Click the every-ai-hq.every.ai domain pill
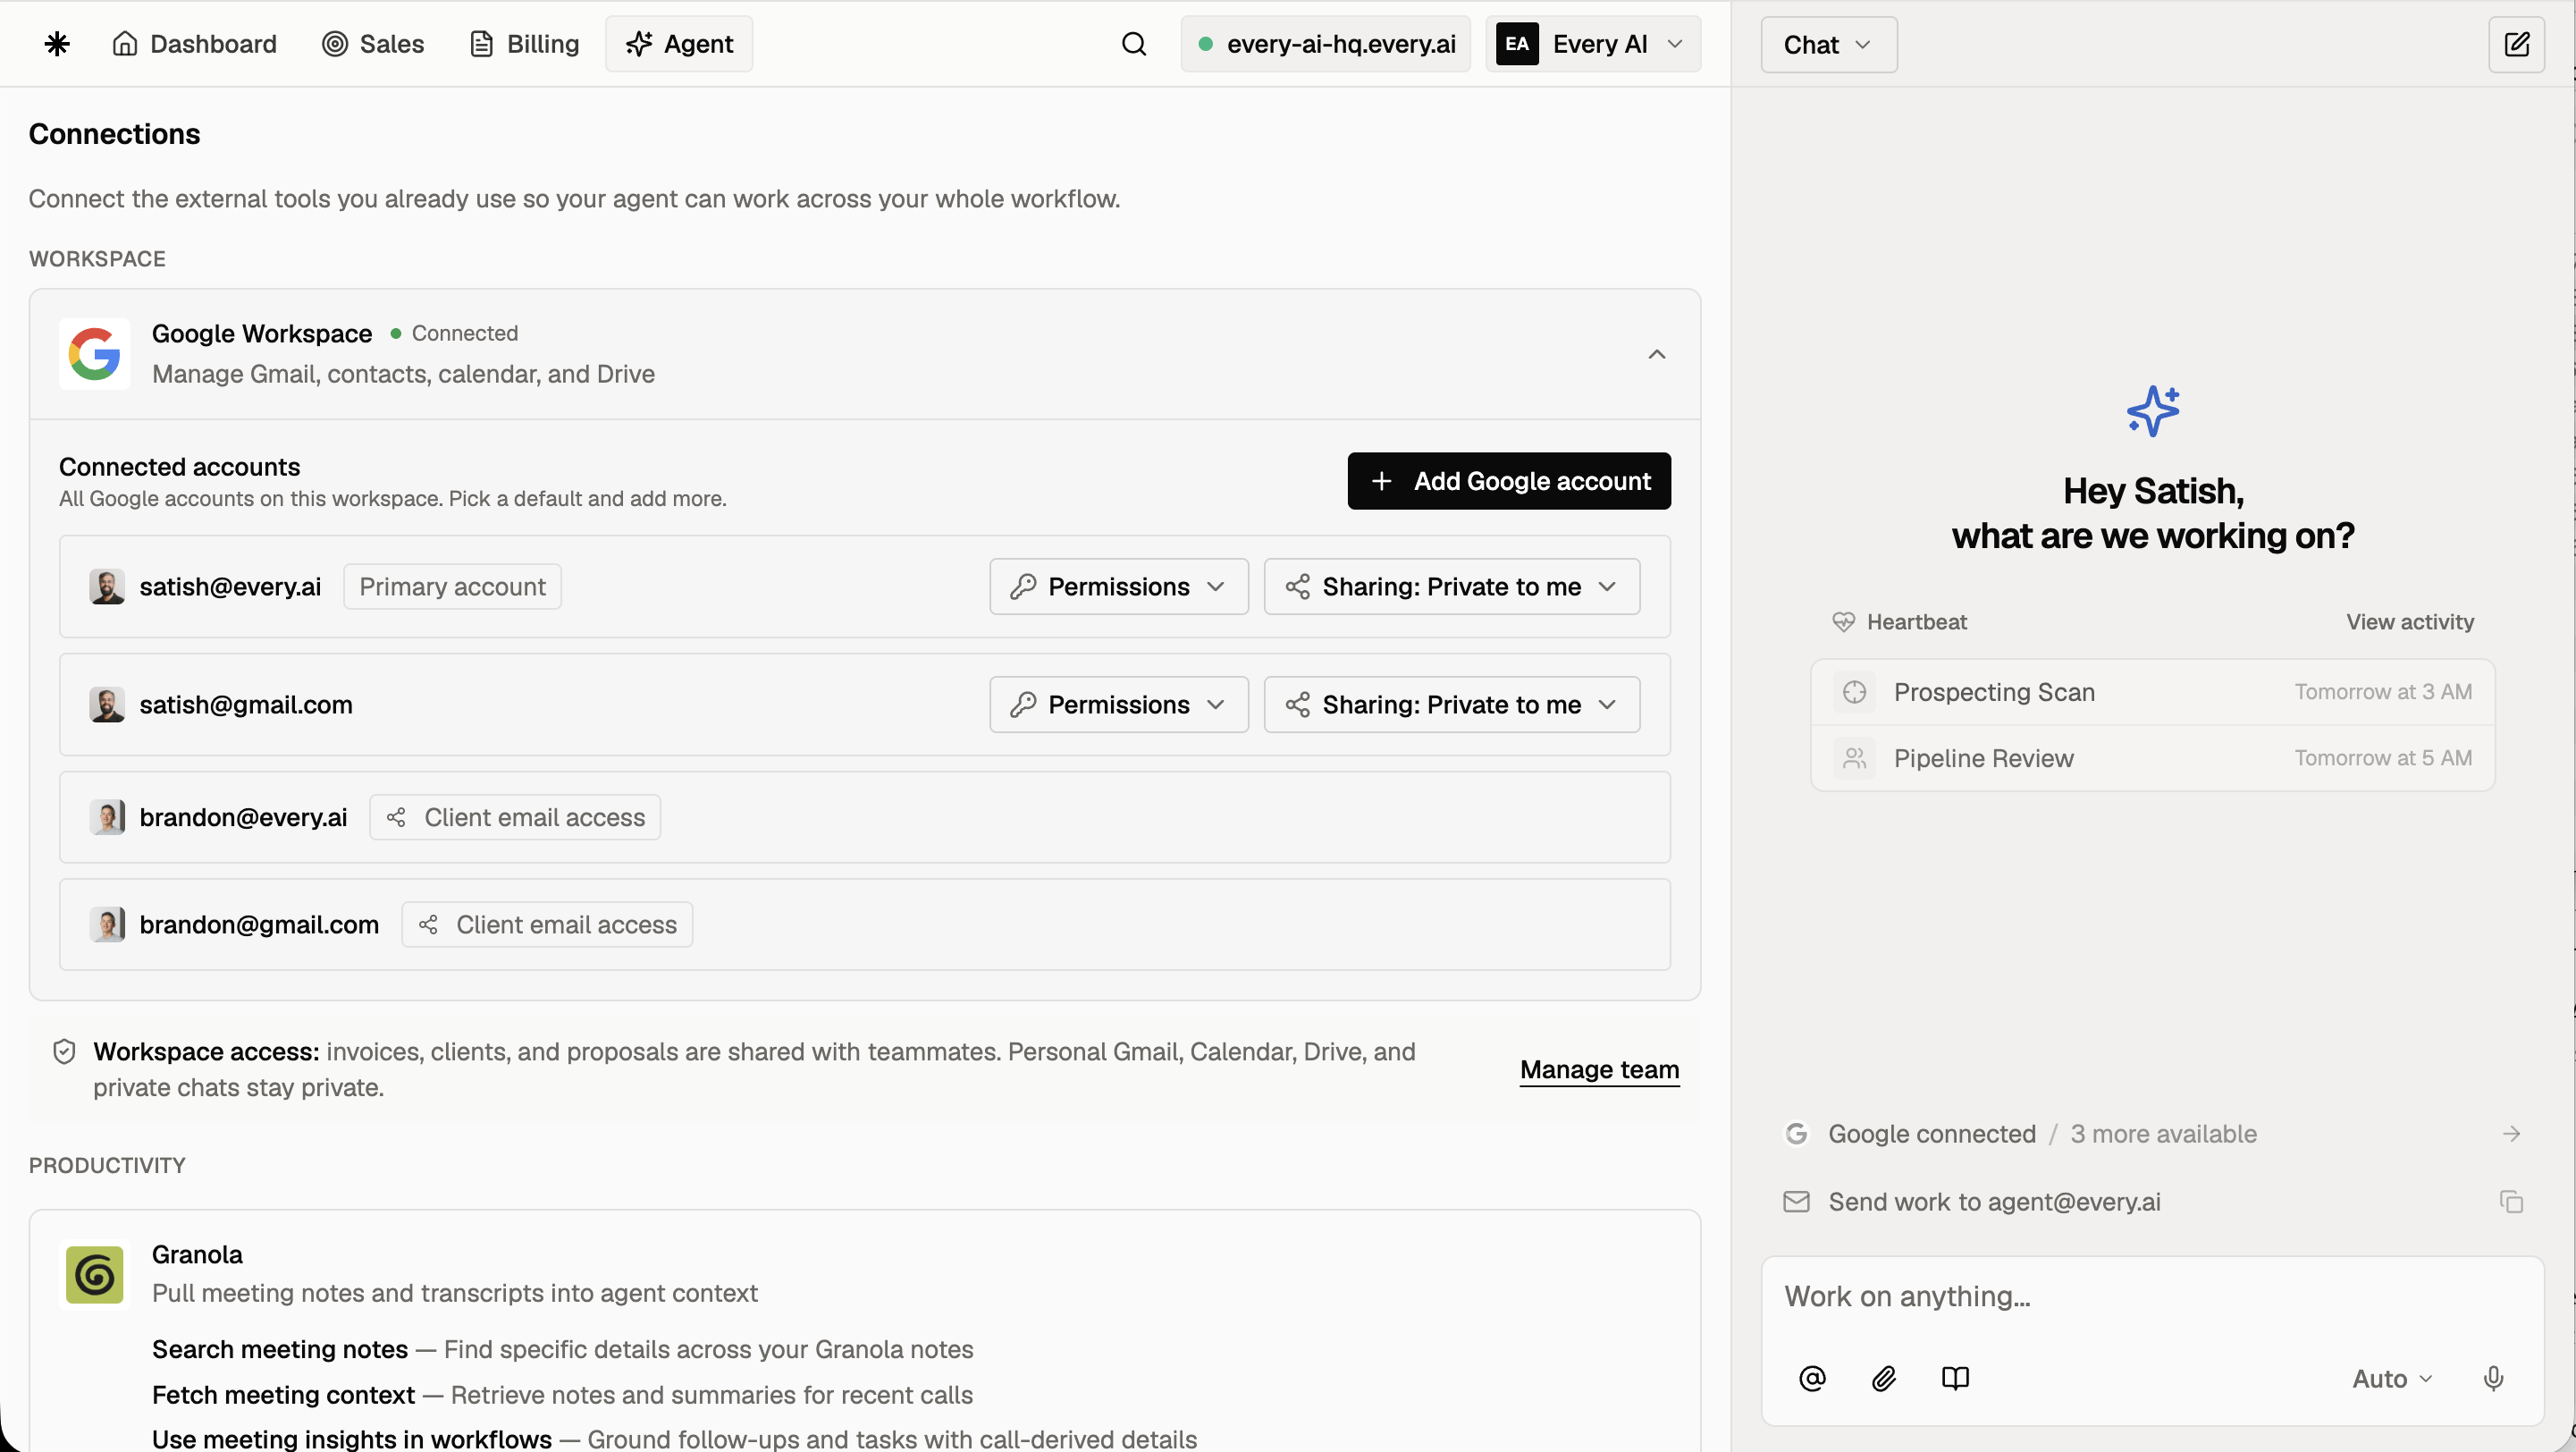Viewport: 2576px width, 1452px height. coord(1326,44)
